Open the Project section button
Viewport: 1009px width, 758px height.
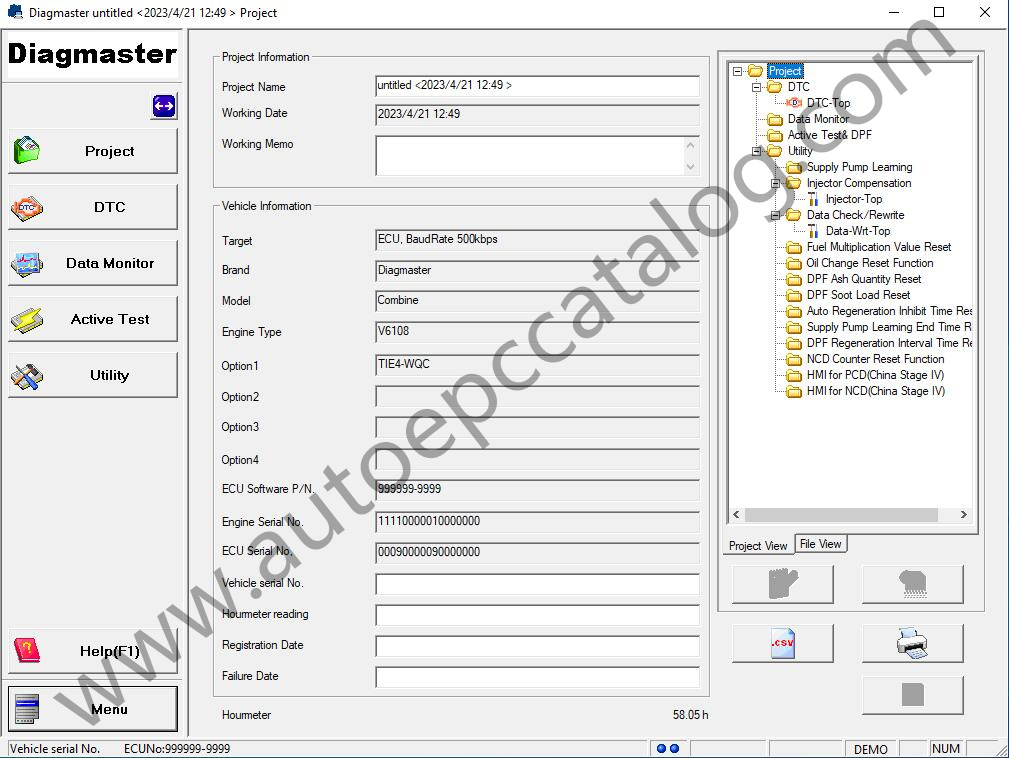(93, 151)
